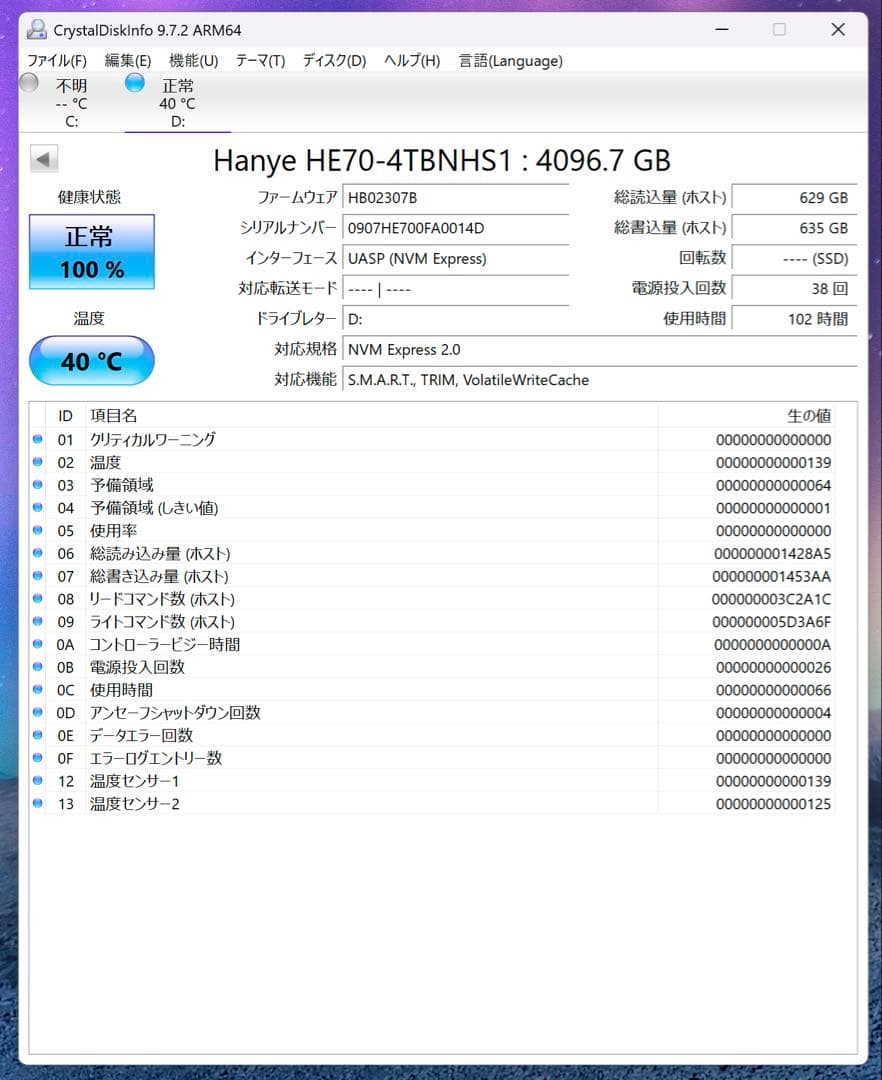The image size is (882, 1080).
Task: Click the 正常 100% health status button
Action: [92, 252]
